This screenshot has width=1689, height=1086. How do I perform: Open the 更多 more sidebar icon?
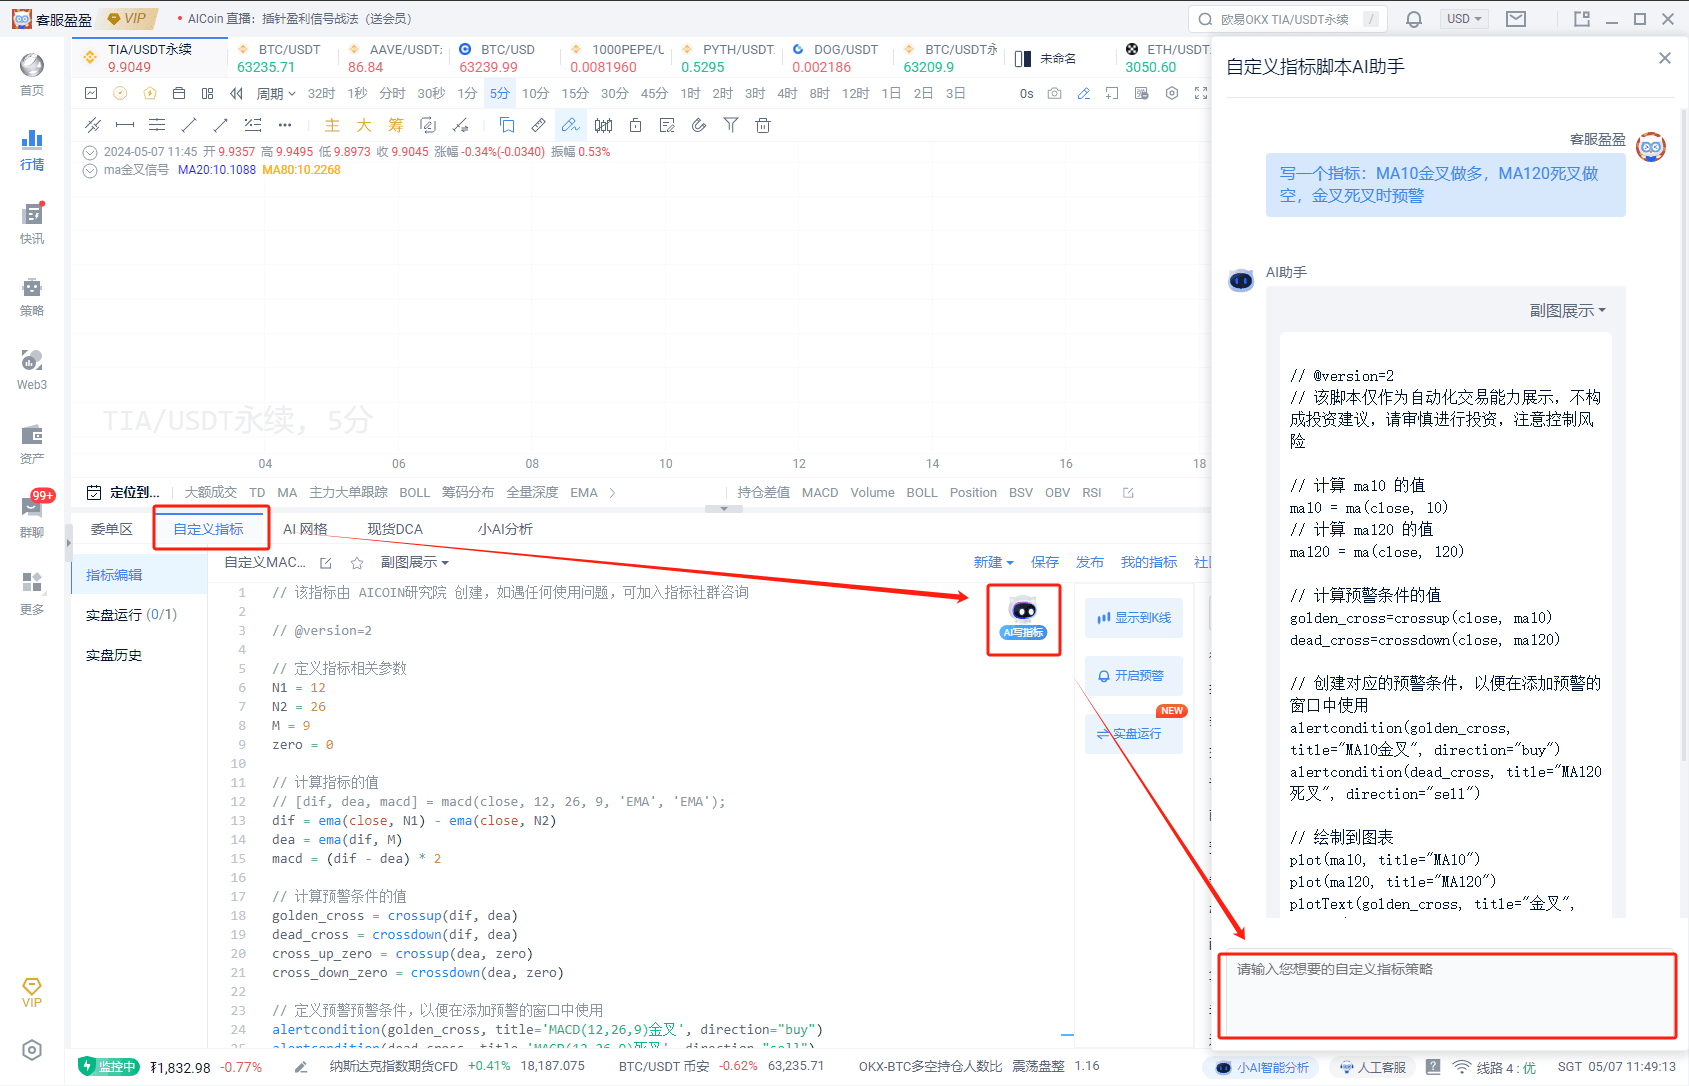coord(32,593)
